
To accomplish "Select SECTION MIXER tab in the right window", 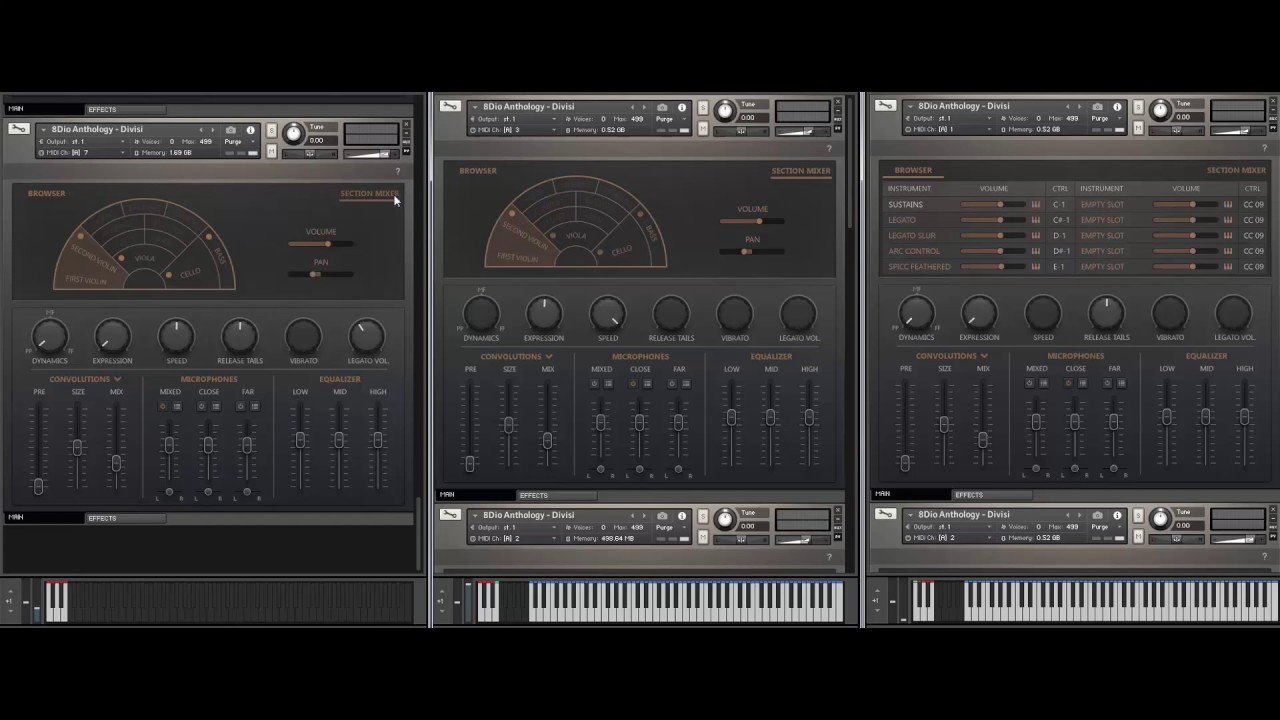I will point(1236,170).
